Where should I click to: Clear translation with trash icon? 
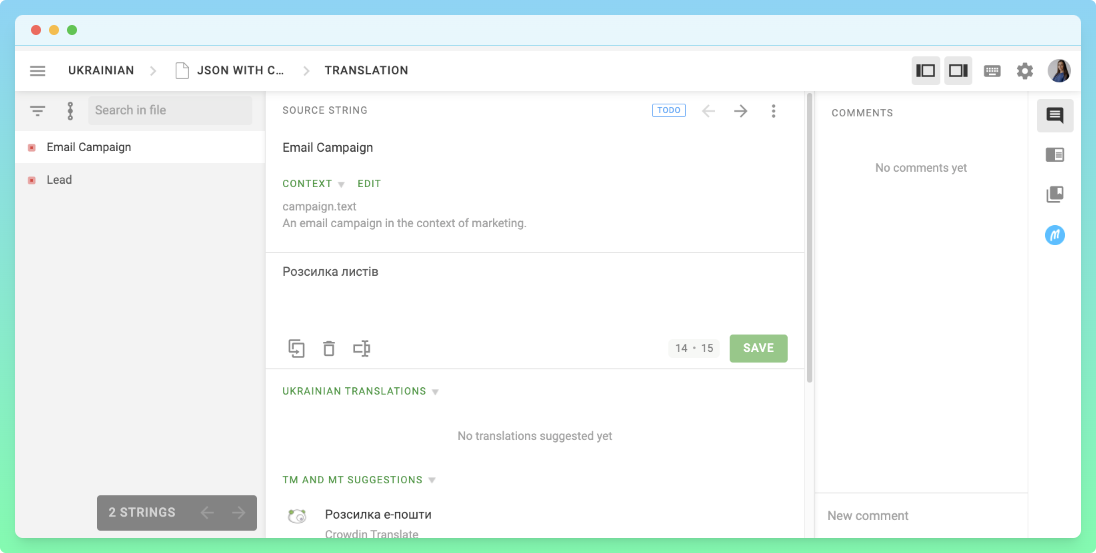tap(329, 348)
